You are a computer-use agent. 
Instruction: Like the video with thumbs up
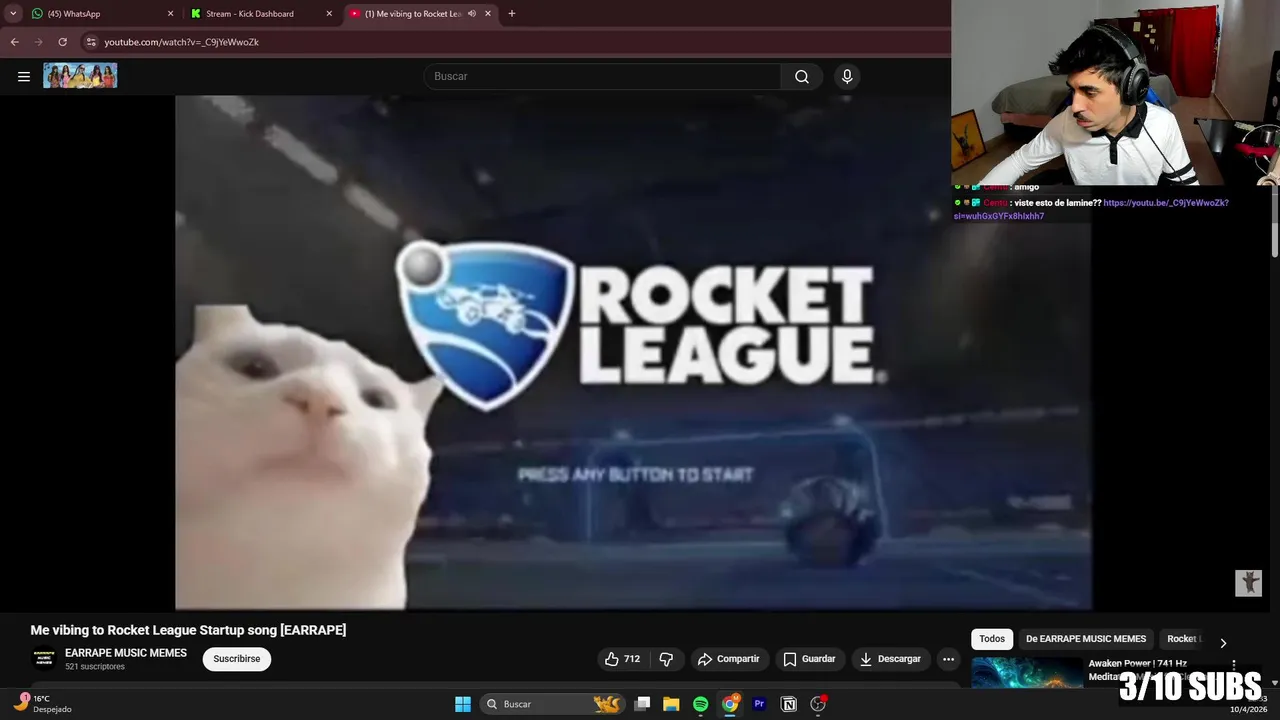point(622,659)
